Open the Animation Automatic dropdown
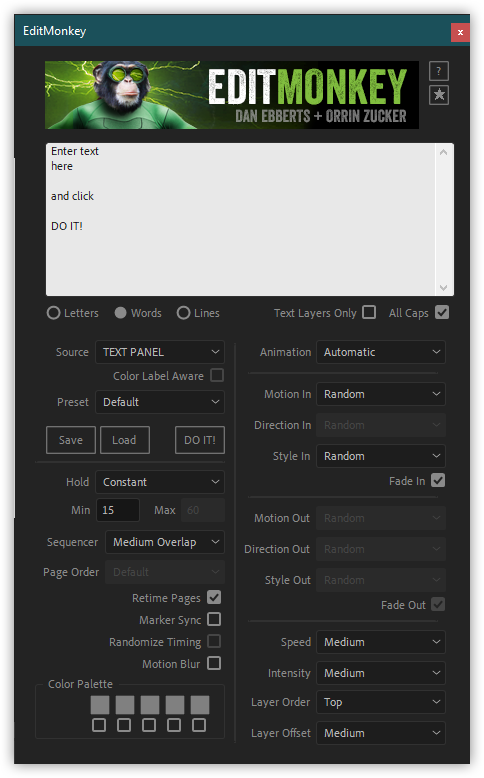Viewport: 484px width, 778px height. [x=381, y=352]
